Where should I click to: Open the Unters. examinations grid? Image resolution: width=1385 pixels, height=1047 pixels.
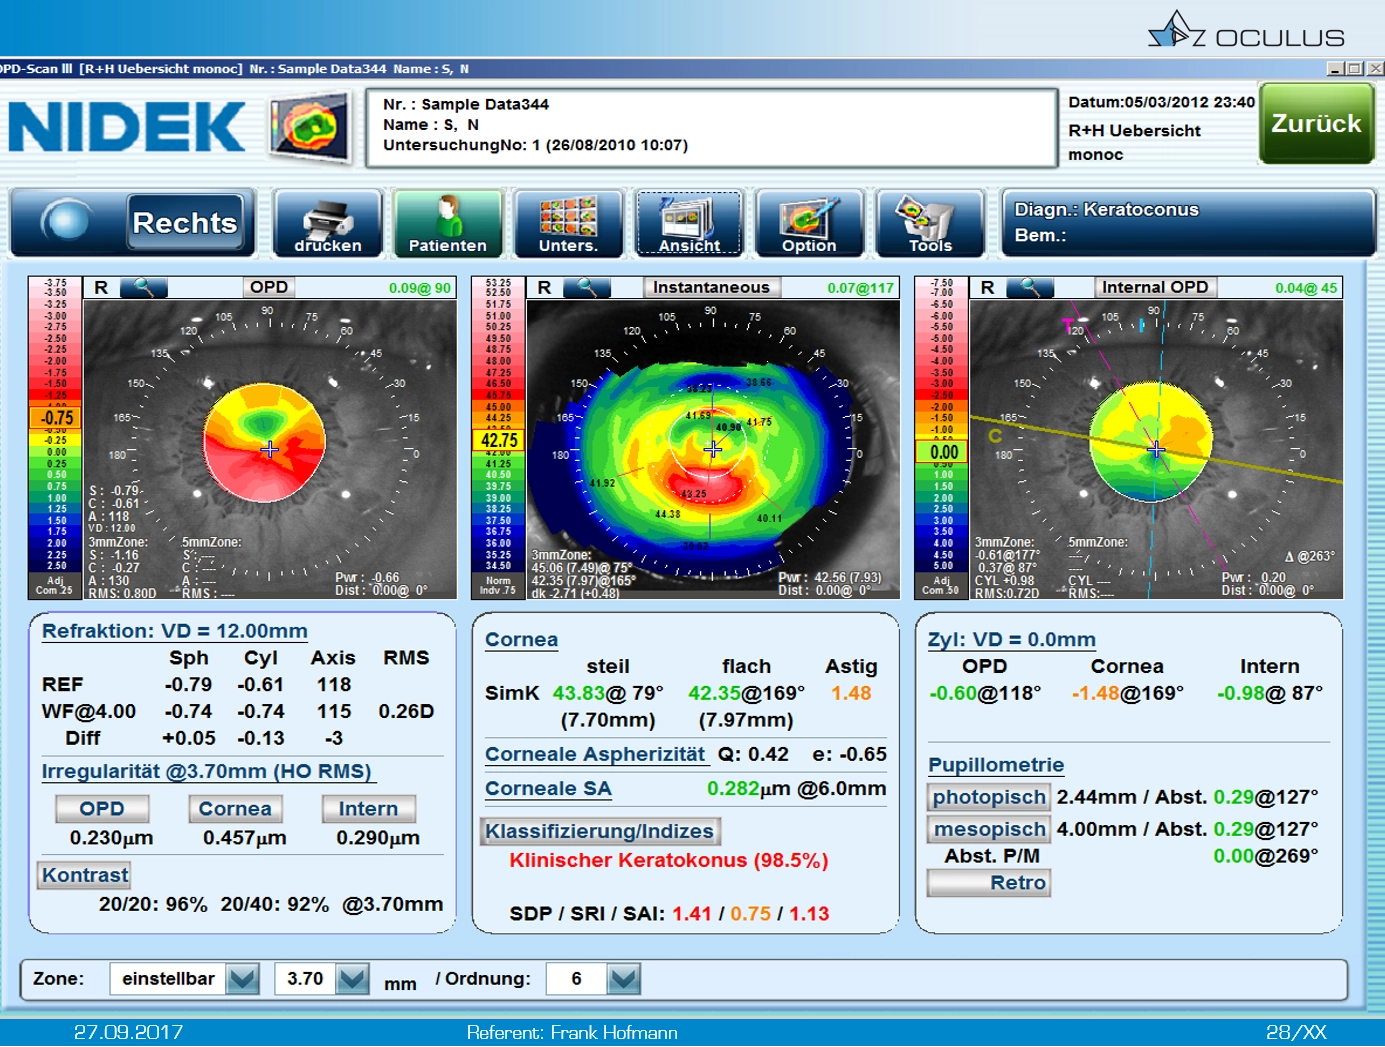[568, 224]
